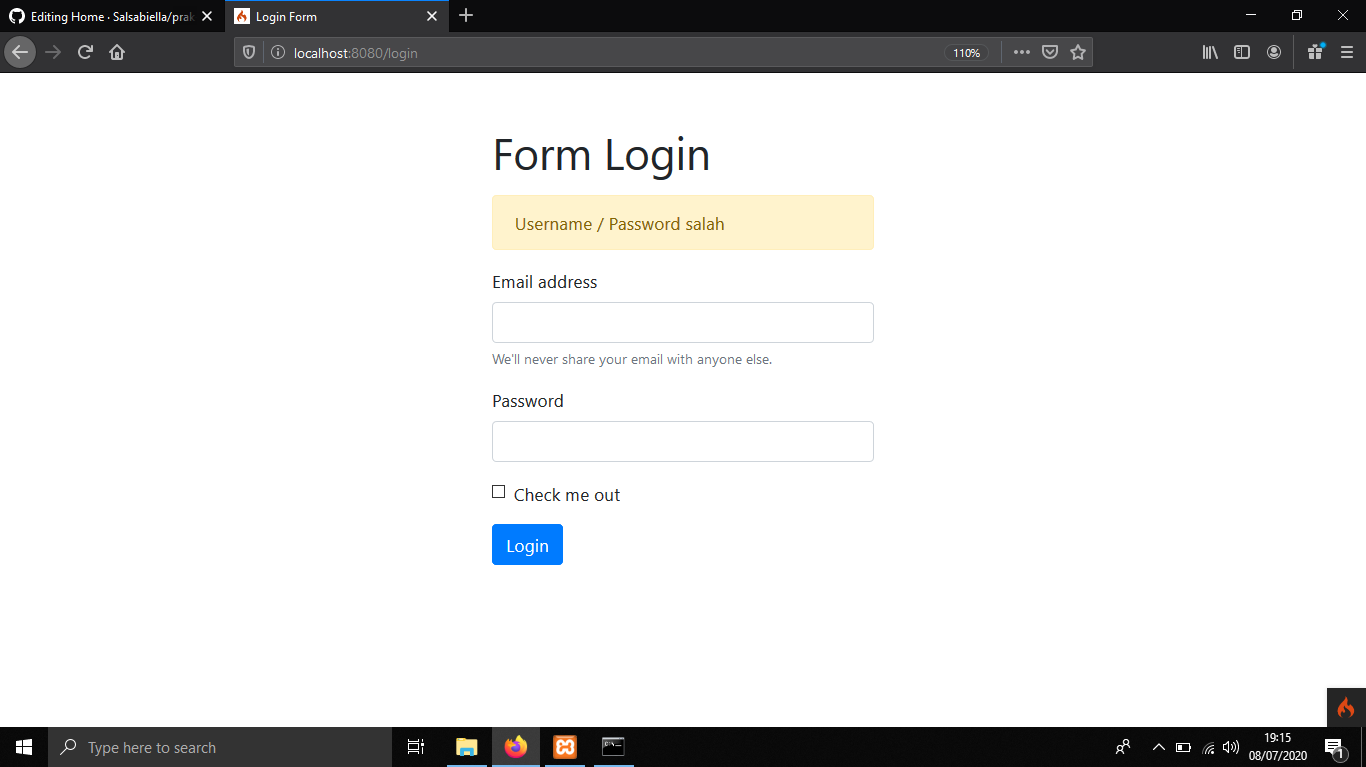Bookmark this page with star icon

[x=1078, y=52]
